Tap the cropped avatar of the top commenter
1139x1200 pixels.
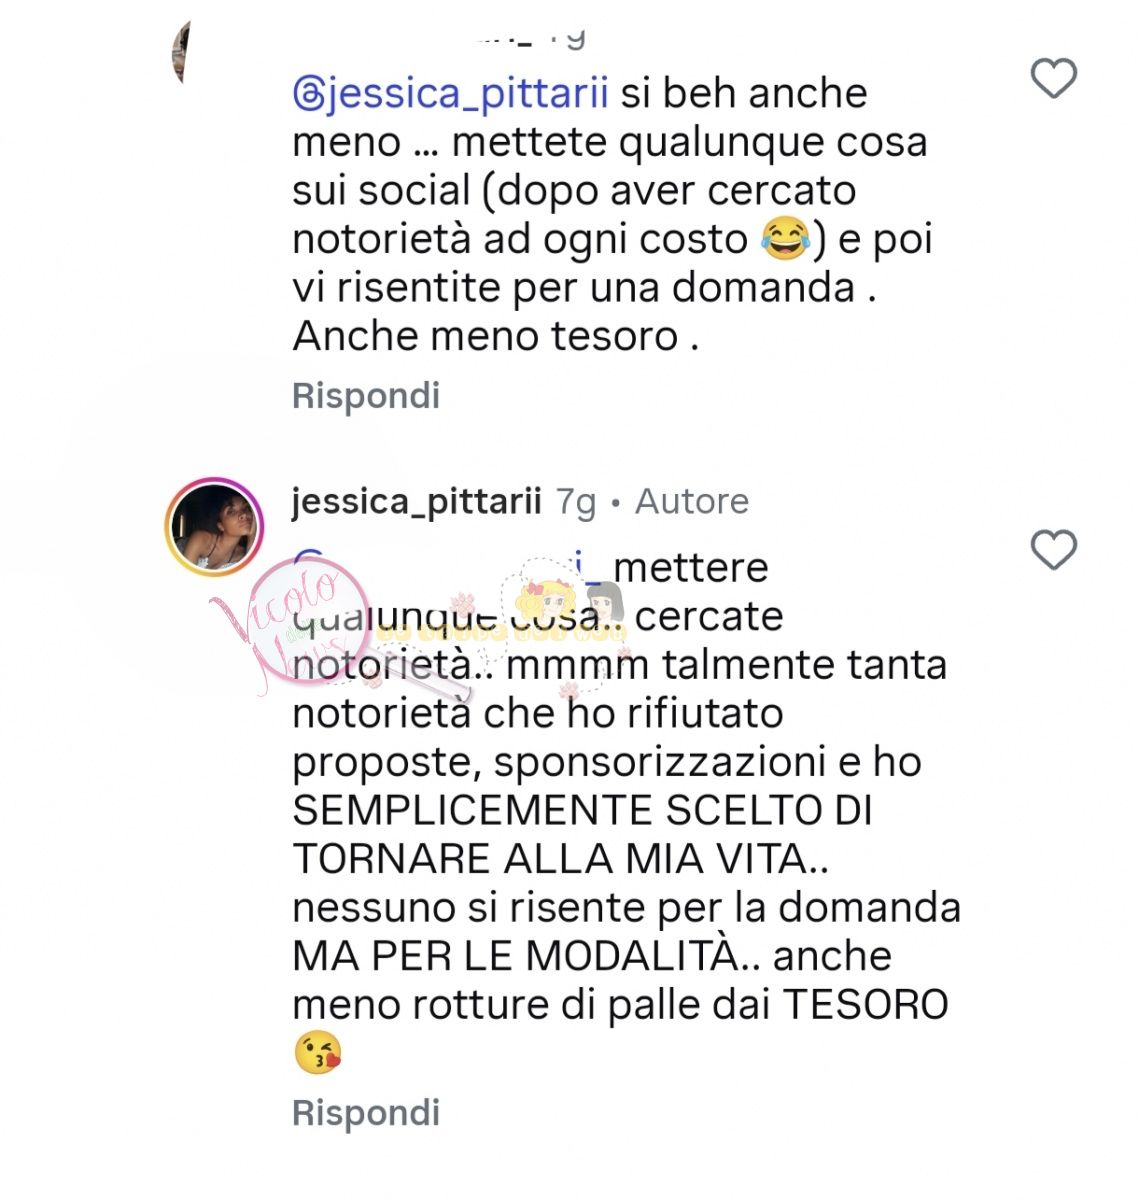[x=181, y=52]
